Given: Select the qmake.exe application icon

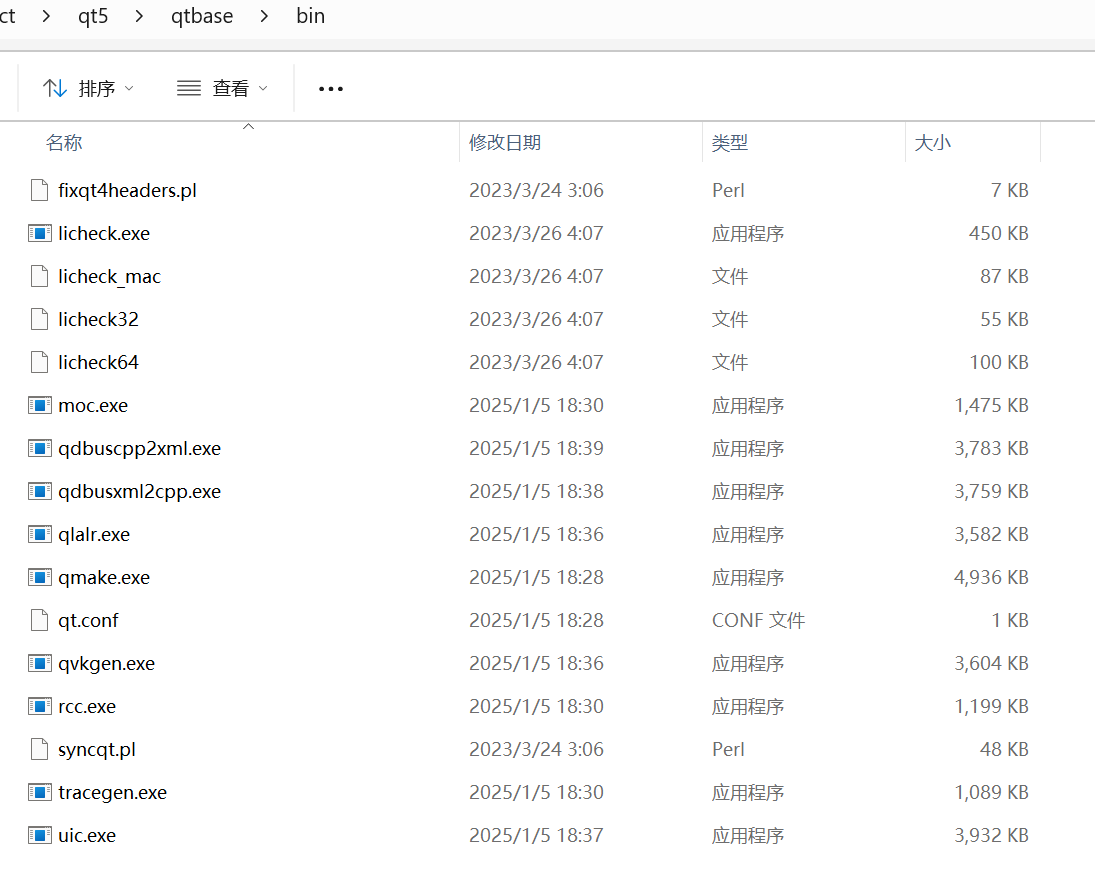Looking at the screenshot, I should tap(40, 578).
